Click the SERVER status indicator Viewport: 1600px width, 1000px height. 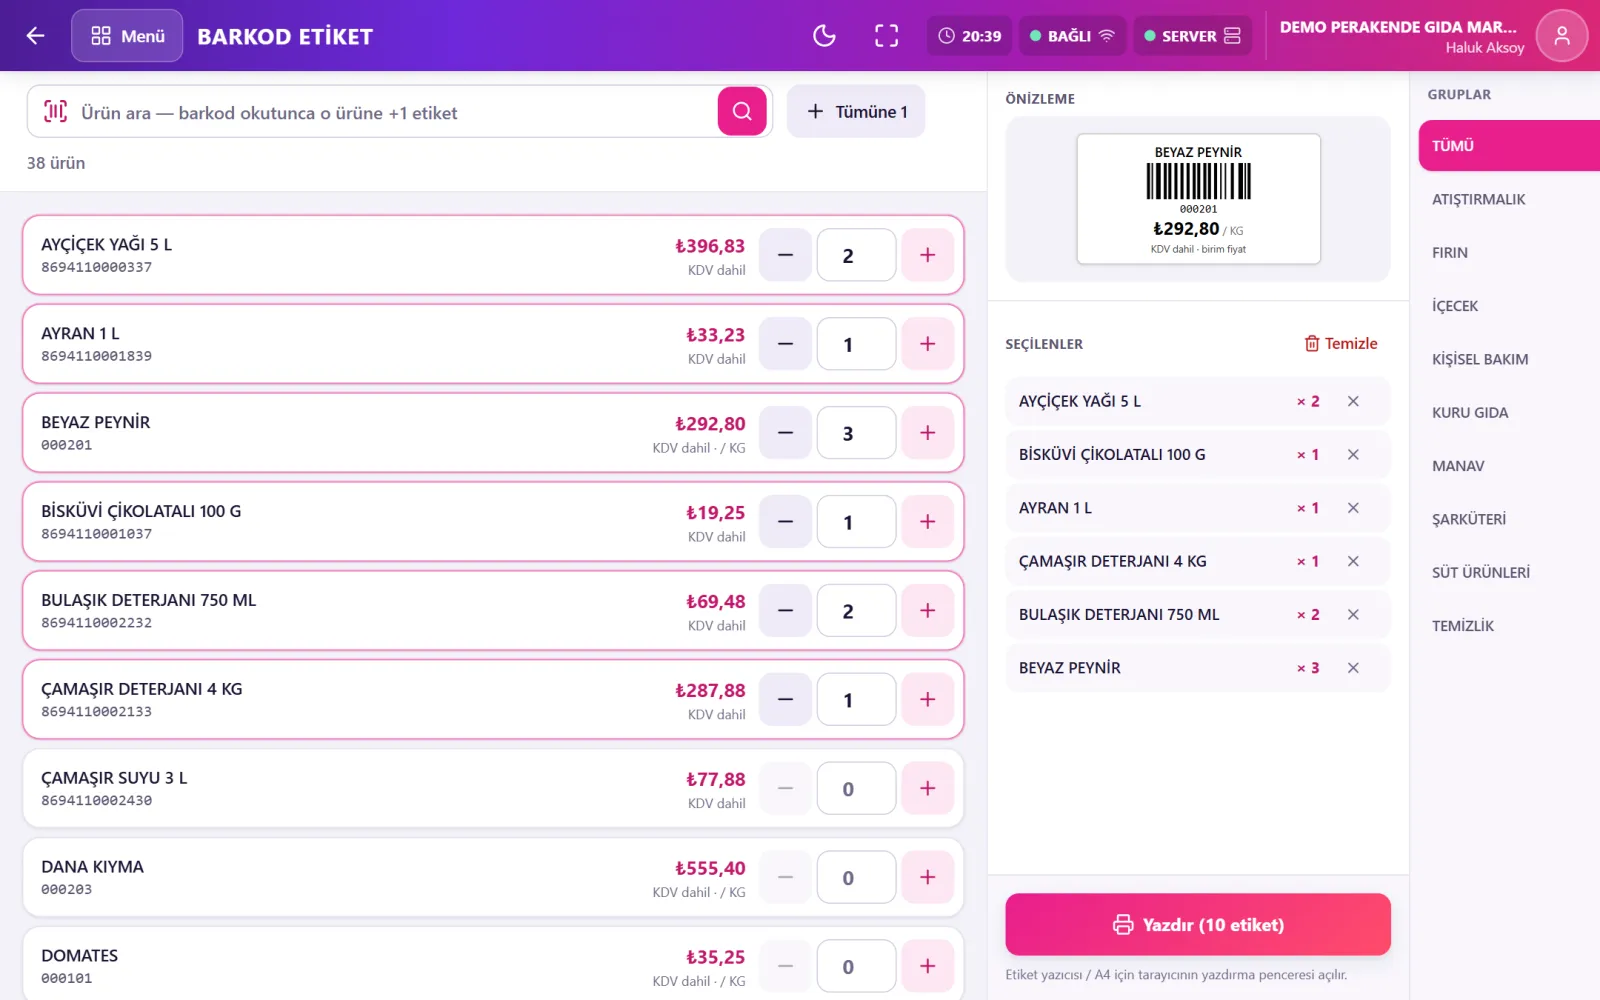[x=1192, y=36]
